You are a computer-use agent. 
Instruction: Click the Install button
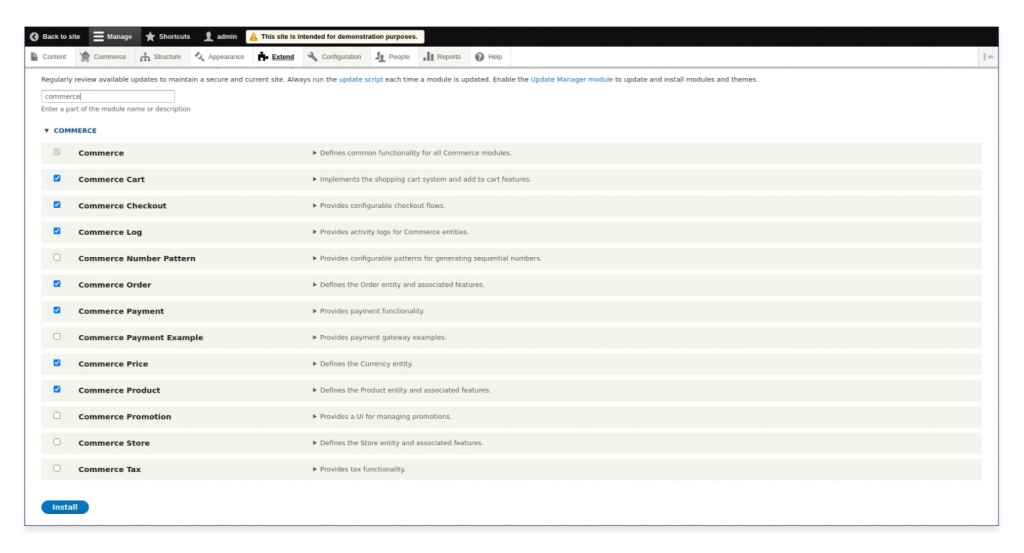click(65, 507)
